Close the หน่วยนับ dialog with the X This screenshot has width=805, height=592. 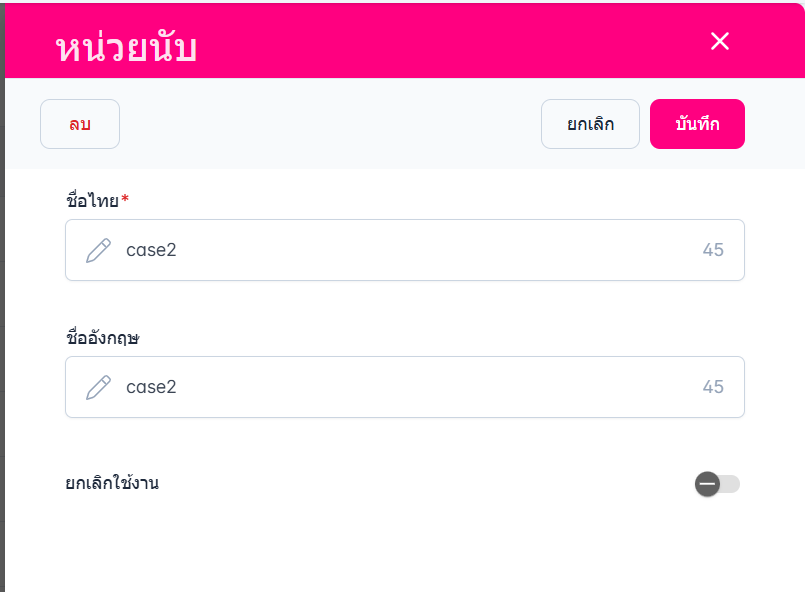coord(720,41)
